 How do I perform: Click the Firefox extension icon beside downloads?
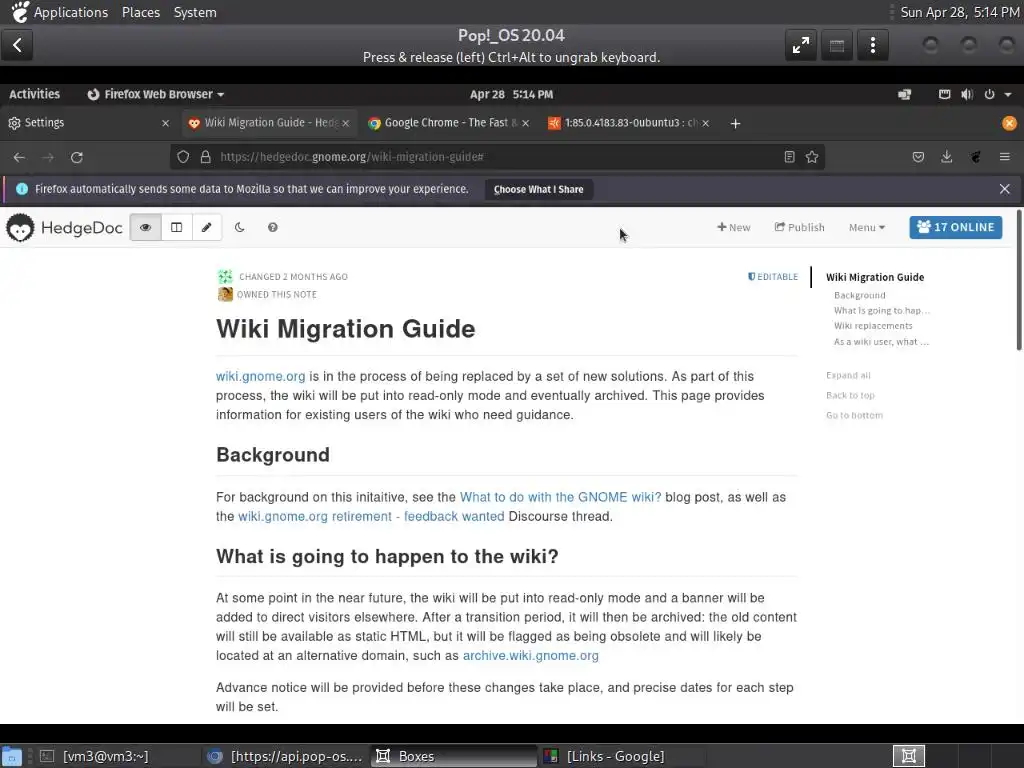pos(976,157)
